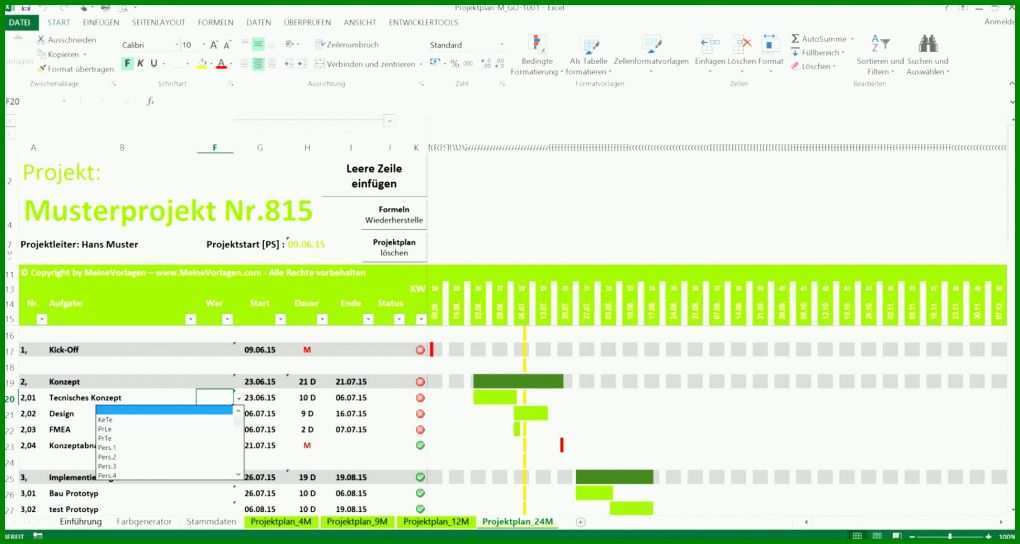Open Bedingte Formatierung
The width and height of the screenshot is (1020, 544).
click(x=537, y=55)
